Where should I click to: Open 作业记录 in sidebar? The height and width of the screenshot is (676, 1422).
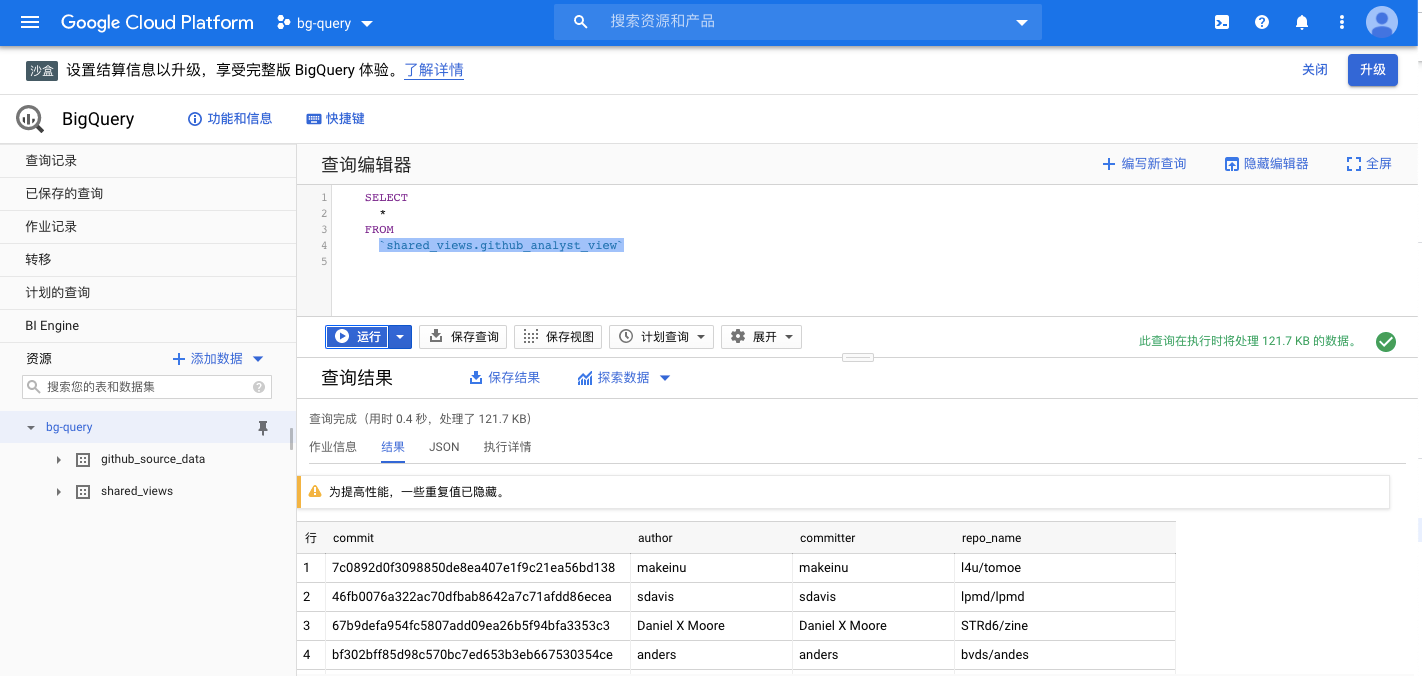pos(148,227)
